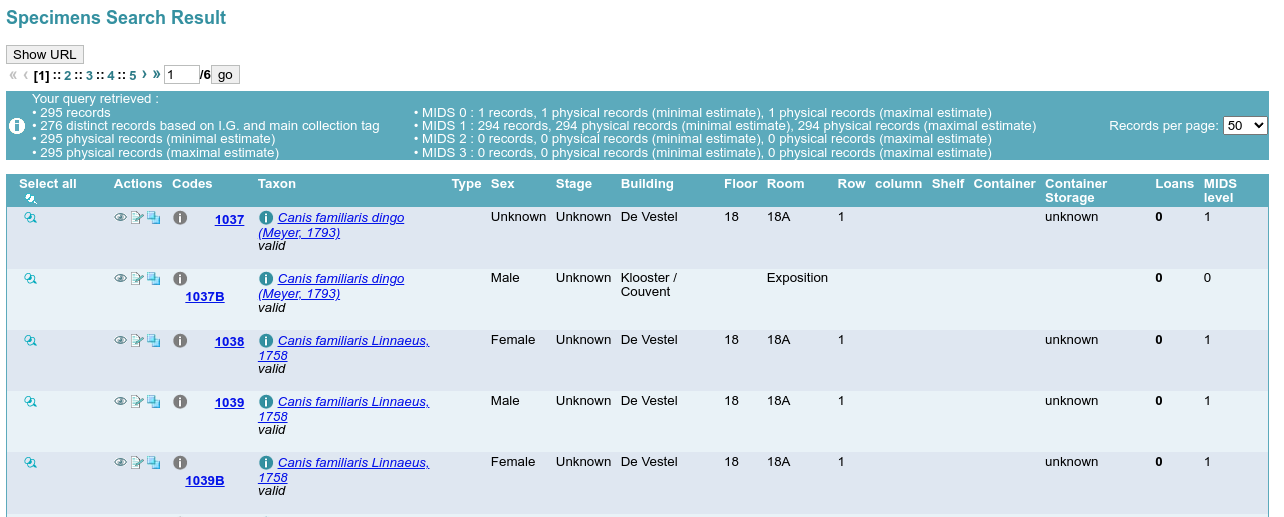
Task: Jump to the last page with double arrow
Action: point(156,74)
